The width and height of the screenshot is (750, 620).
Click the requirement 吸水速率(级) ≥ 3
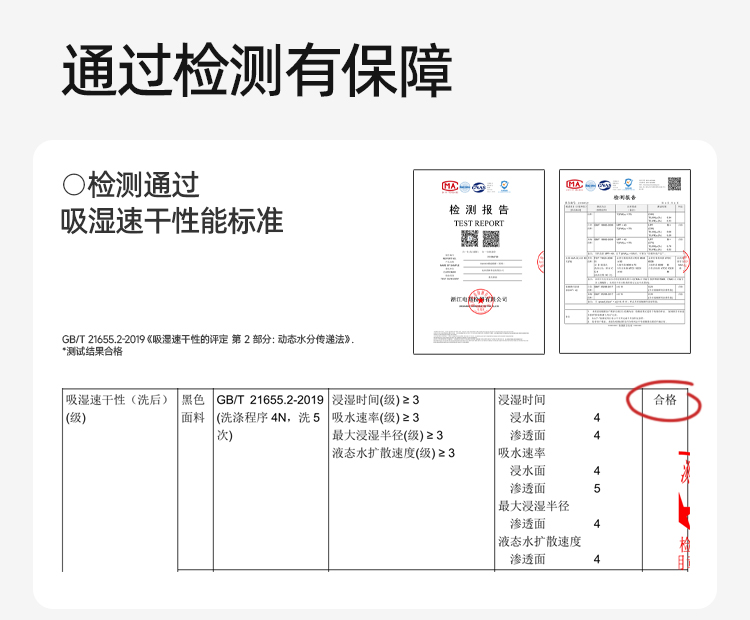(x=375, y=418)
